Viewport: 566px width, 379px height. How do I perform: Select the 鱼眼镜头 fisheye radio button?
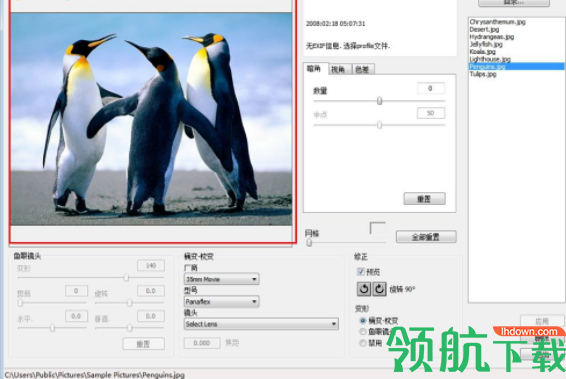363,331
